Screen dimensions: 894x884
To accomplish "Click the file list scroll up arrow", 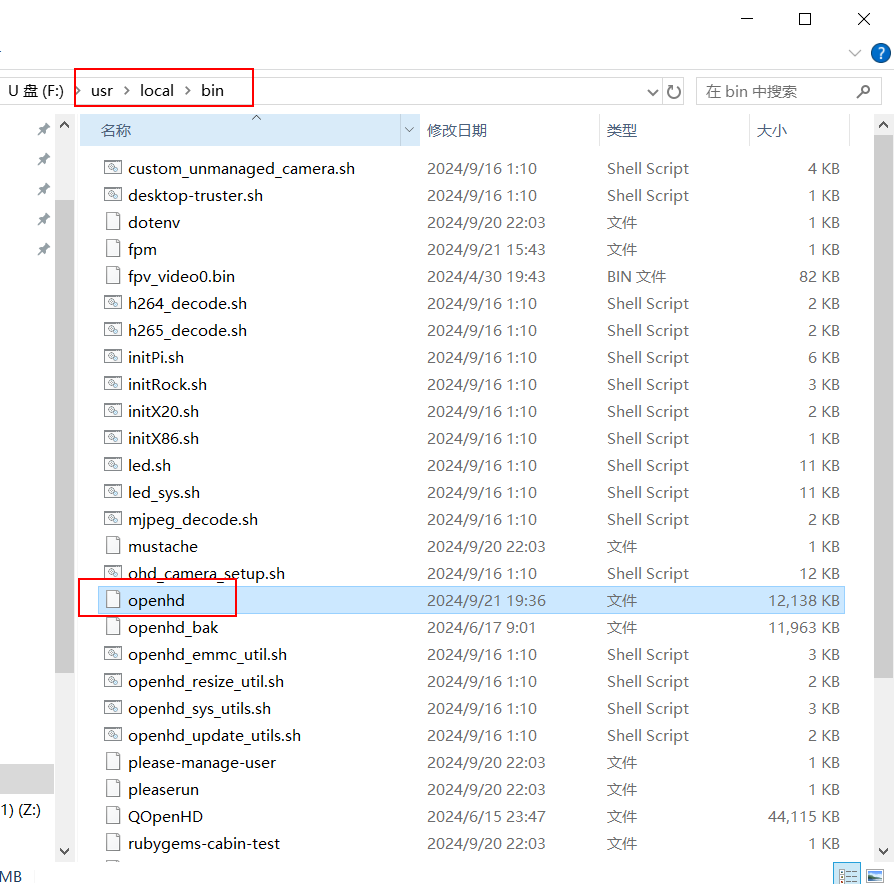I will tap(883, 124).
